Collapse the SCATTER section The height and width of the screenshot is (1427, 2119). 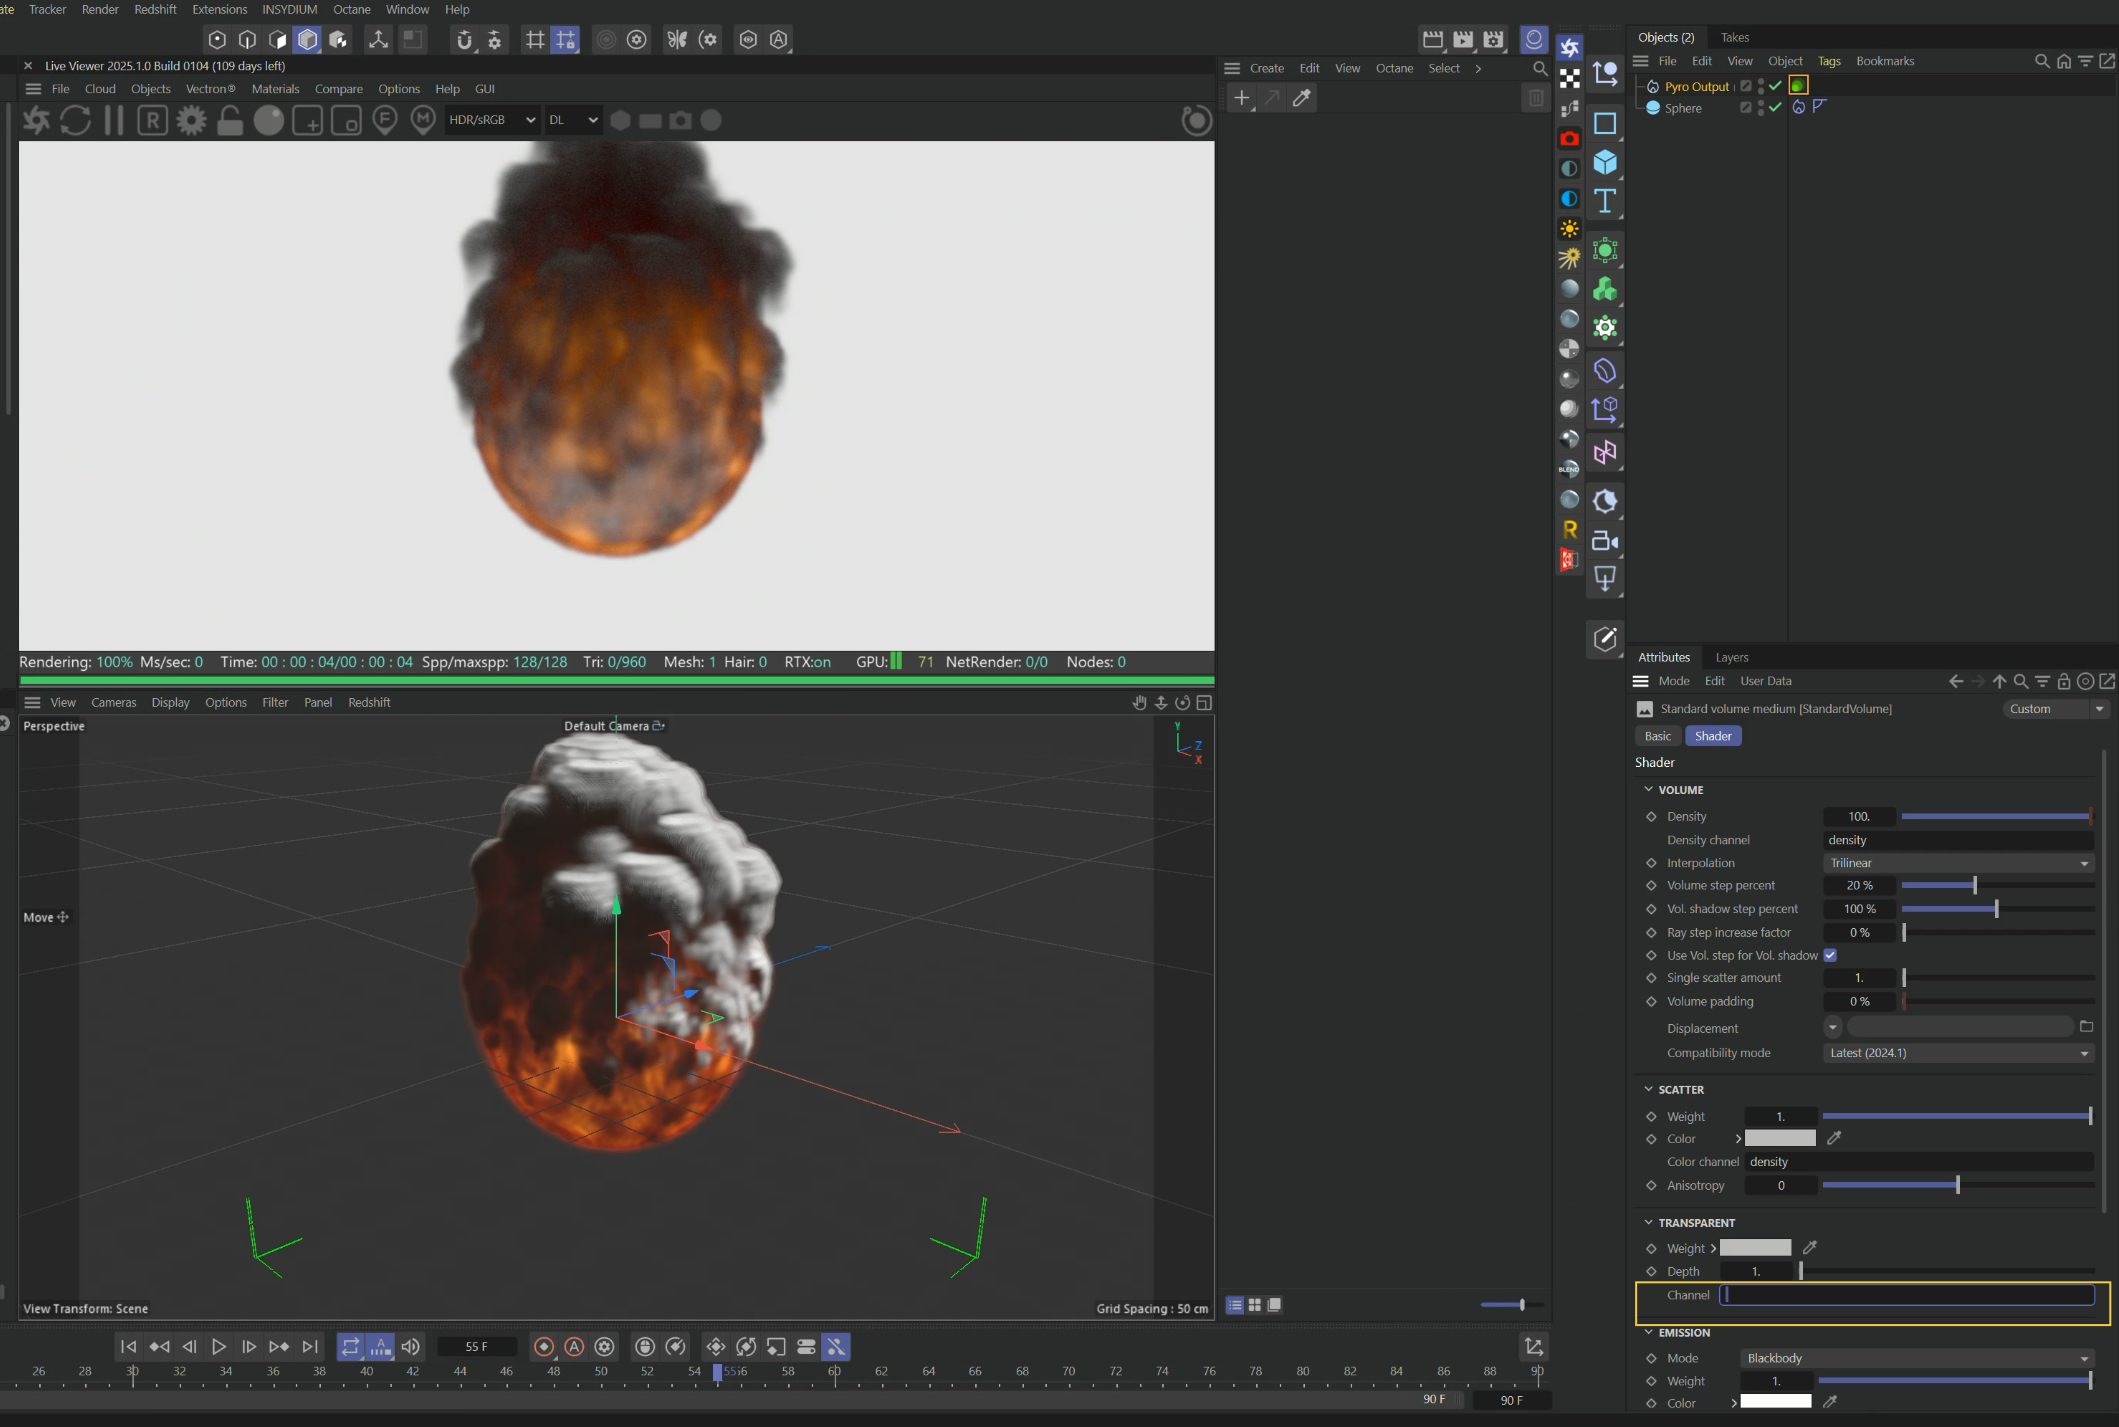point(1649,1089)
